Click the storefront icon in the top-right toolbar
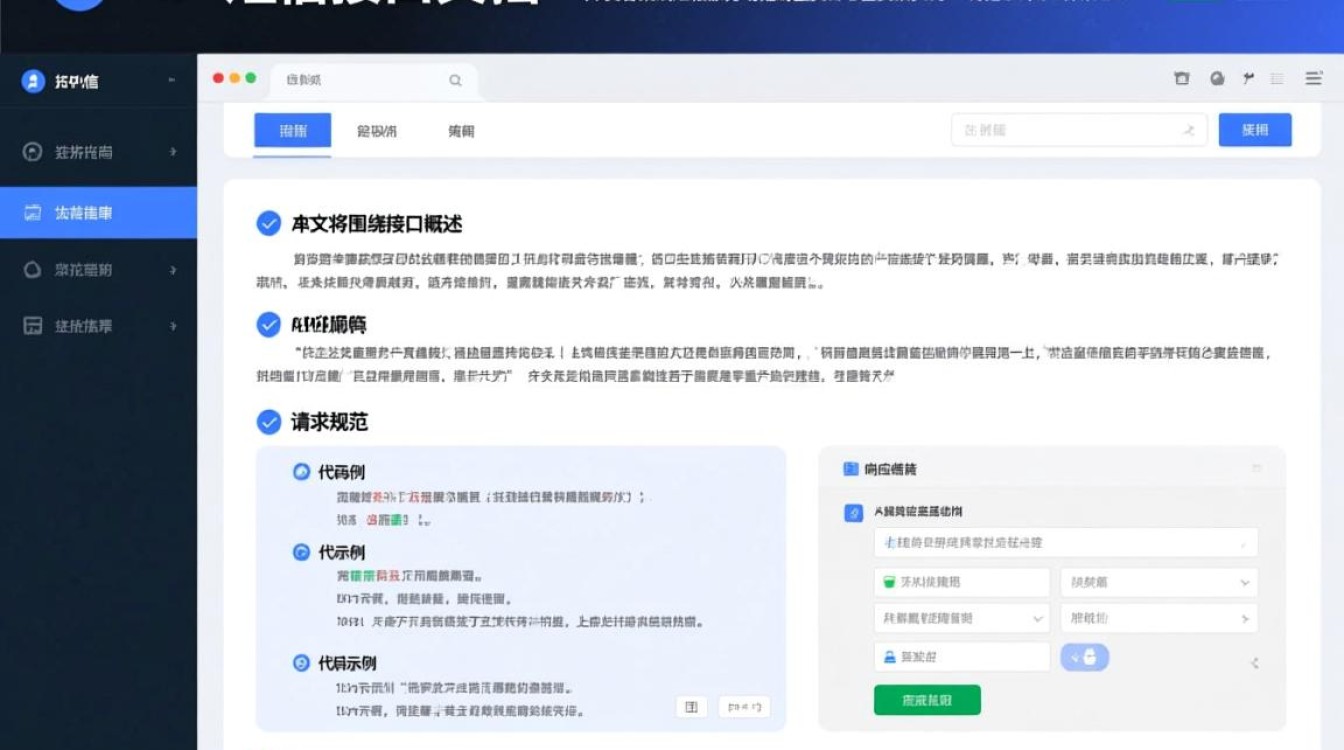 click(1181, 77)
